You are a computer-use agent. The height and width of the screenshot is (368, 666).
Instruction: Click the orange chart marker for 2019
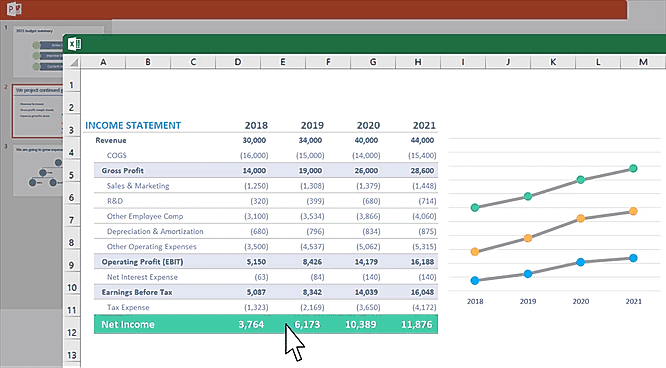click(528, 238)
